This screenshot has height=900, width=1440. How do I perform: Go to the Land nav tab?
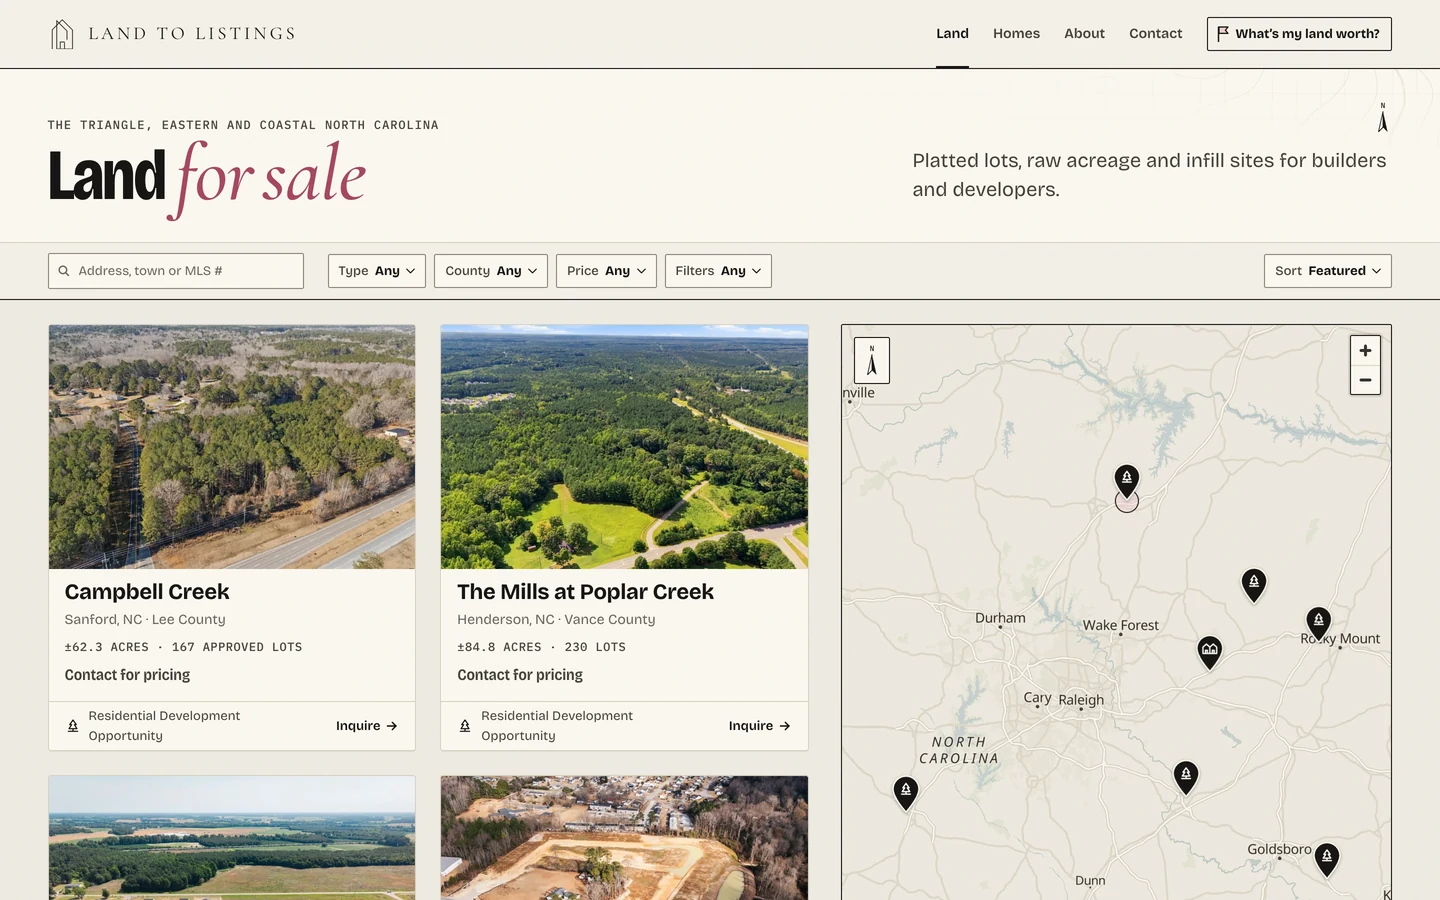[x=952, y=34]
